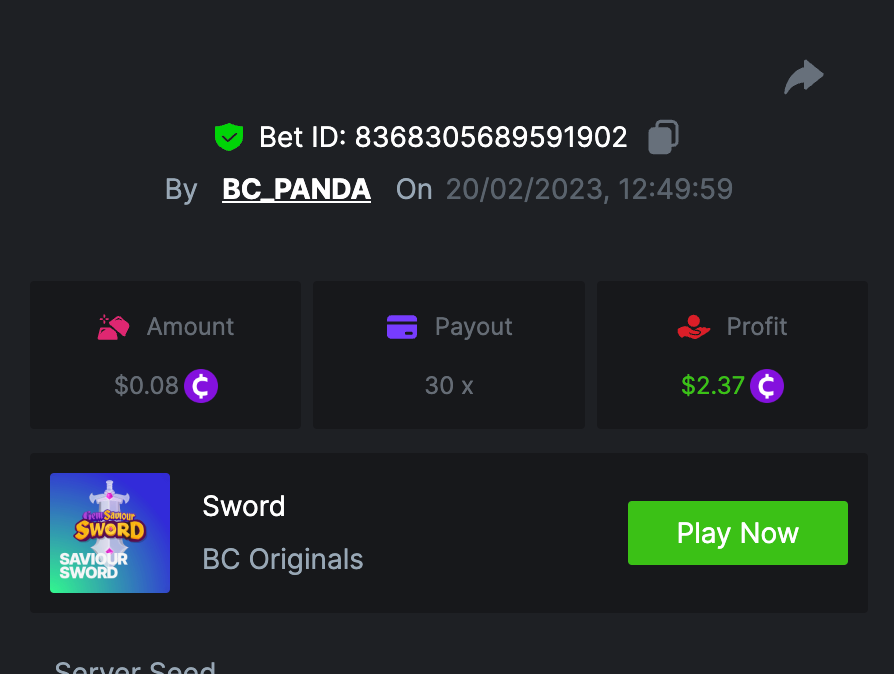The width and height of the screenshot is (894, 674).
Task: Open the BC_PANDA user profile
Action: (296, 189)
